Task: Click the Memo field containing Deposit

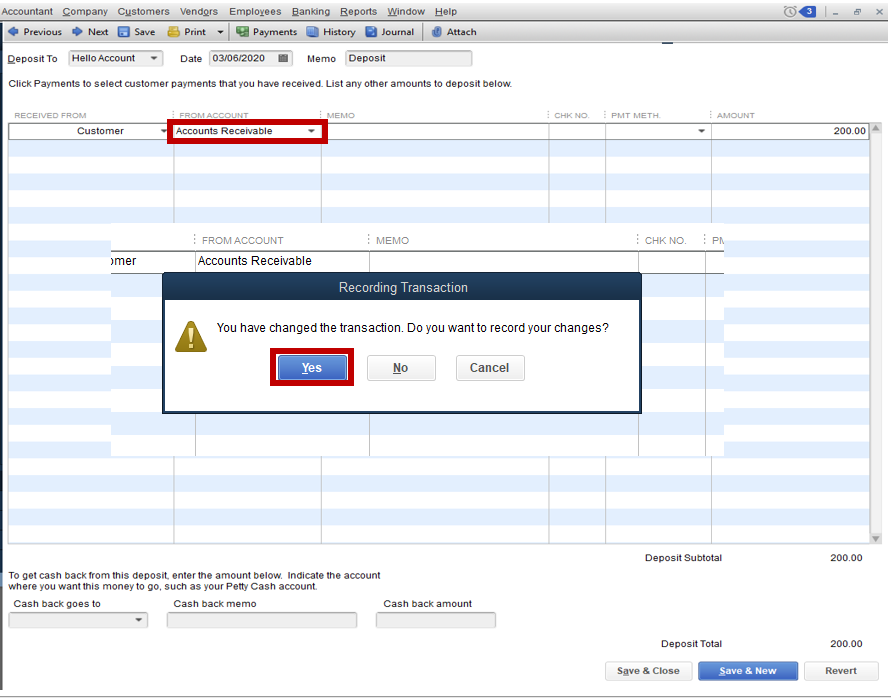Action: point(409,58)
